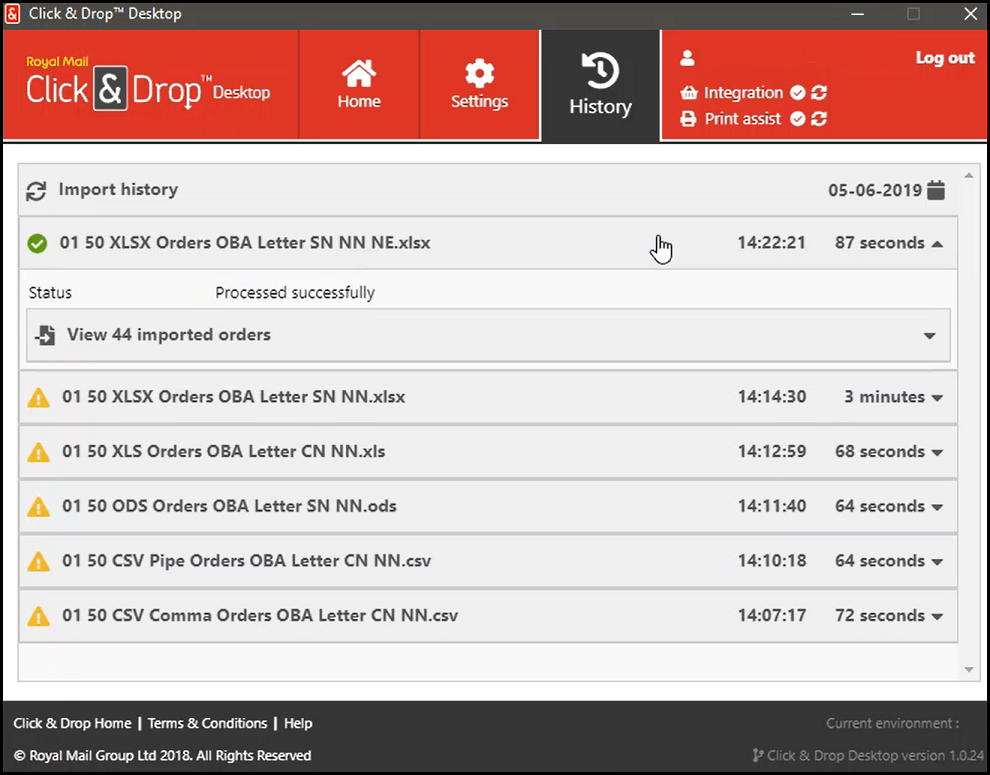Click the Integration basket icon

click(688, 93)
